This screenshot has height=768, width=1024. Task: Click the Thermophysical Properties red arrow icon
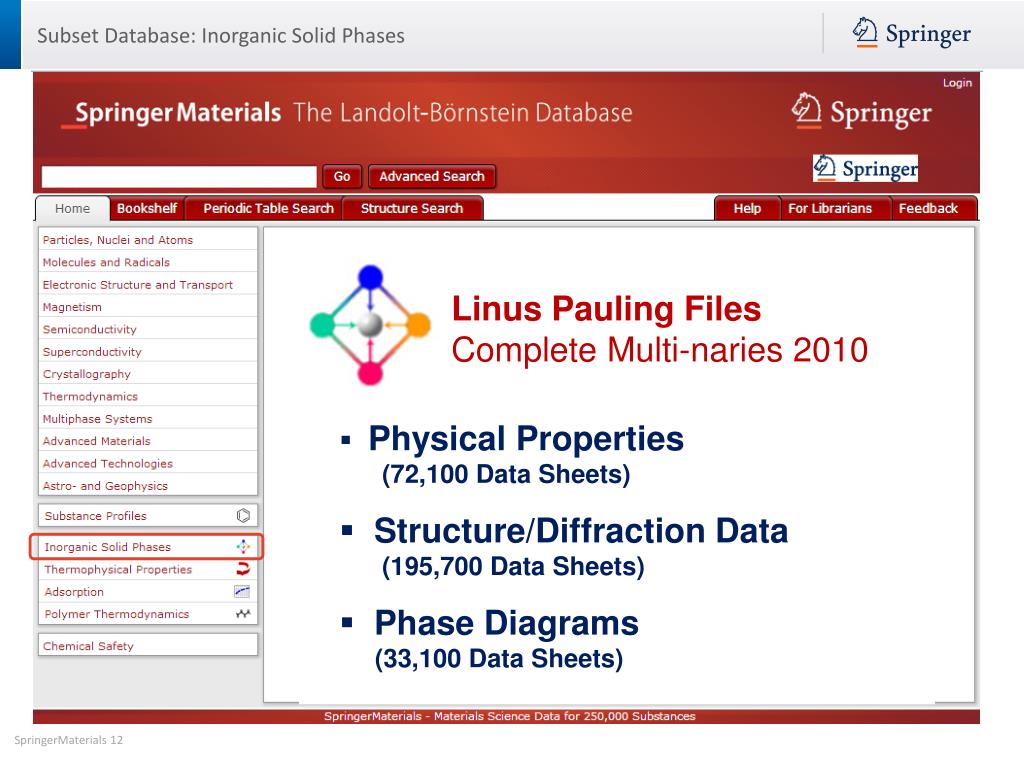click(243, 569)
